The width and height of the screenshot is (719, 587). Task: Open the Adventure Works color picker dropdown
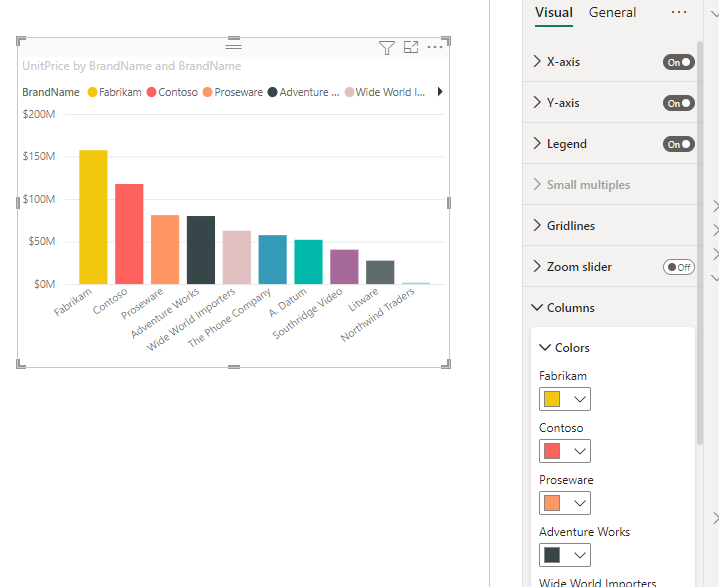pos(565,555)
